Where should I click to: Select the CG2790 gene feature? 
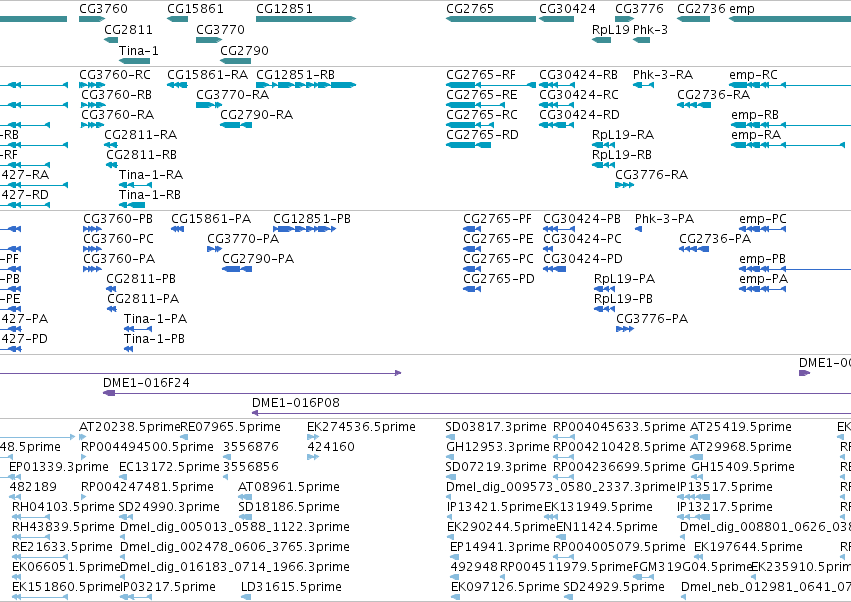tap(236, 61)
